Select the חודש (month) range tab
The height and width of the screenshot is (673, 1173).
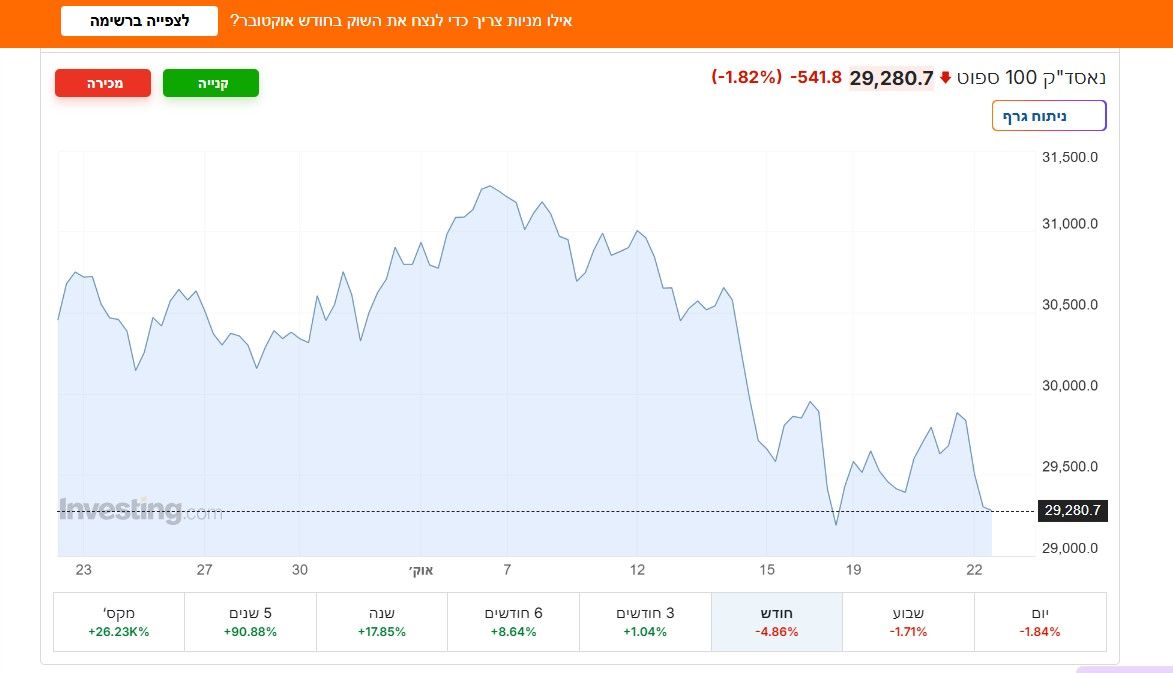coord(777,622)
